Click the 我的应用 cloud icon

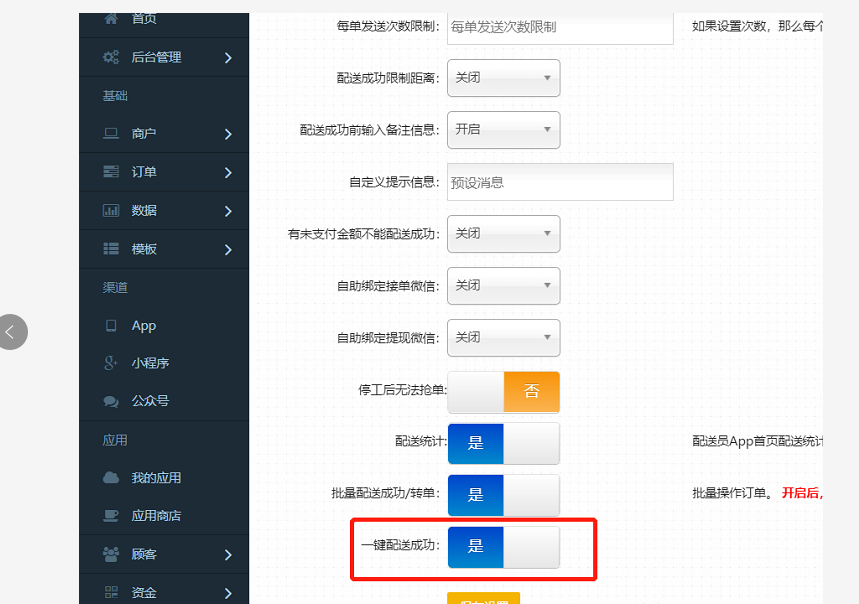click(x=111, y=478)
